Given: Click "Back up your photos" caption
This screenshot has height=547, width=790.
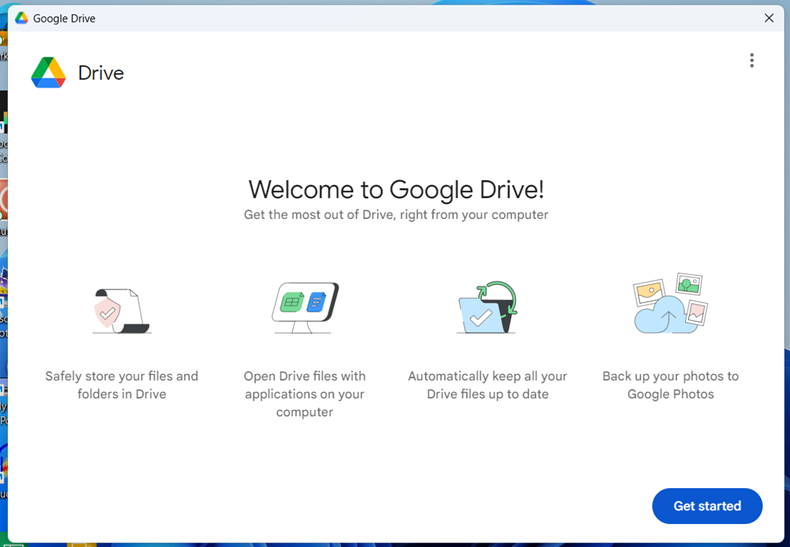Looking at the screenshot, I should 670,385.
